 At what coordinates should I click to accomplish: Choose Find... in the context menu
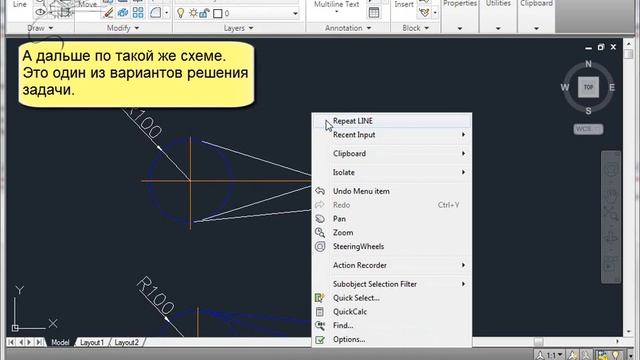point(392,326)
